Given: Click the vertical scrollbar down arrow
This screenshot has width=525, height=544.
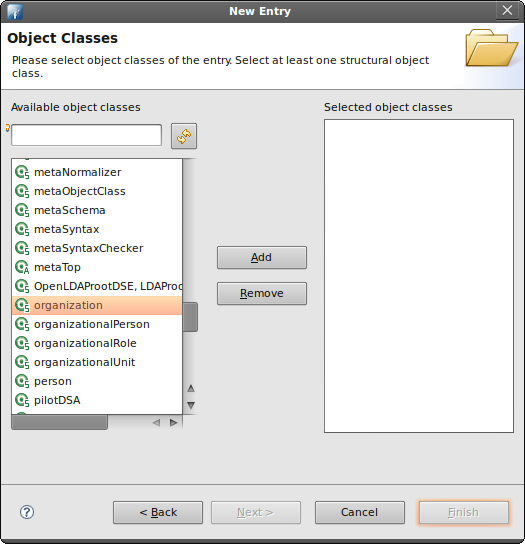Looking at the screenshot, I should 191,405.
